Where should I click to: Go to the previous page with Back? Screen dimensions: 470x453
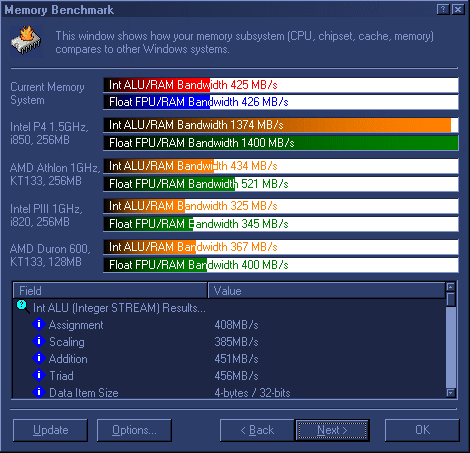(257, 430)
